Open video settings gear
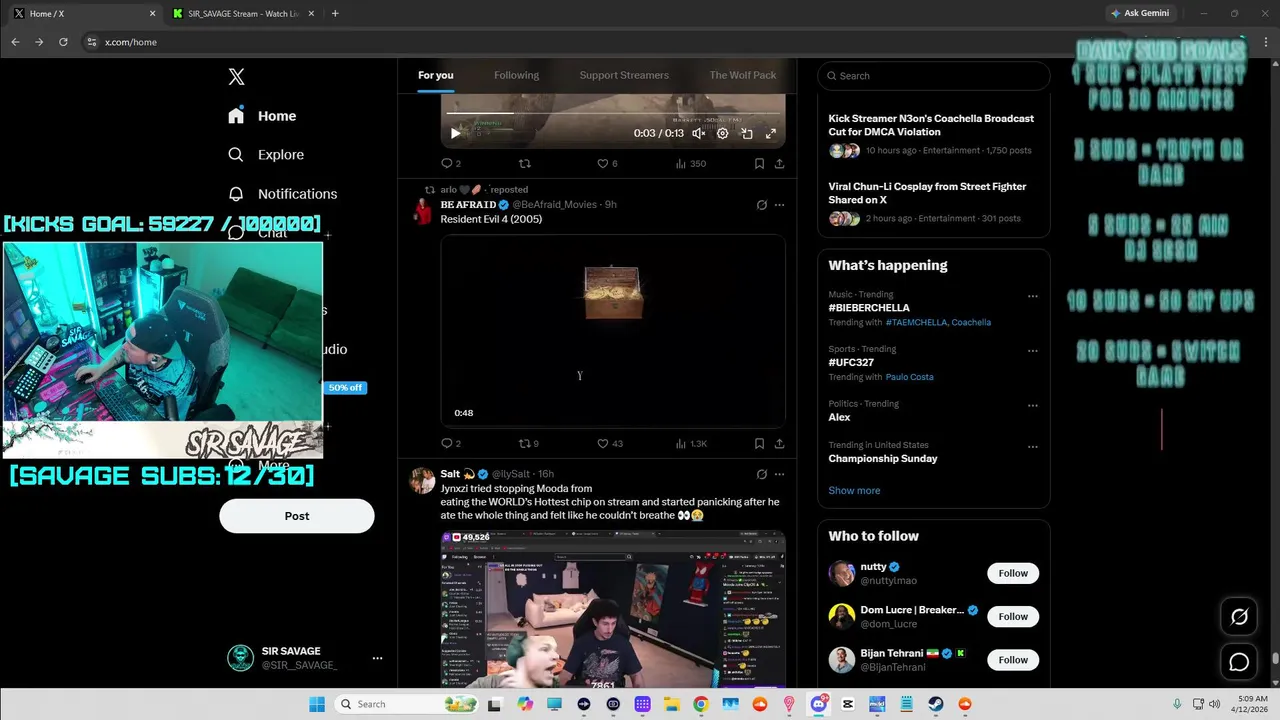 [723, 133]
